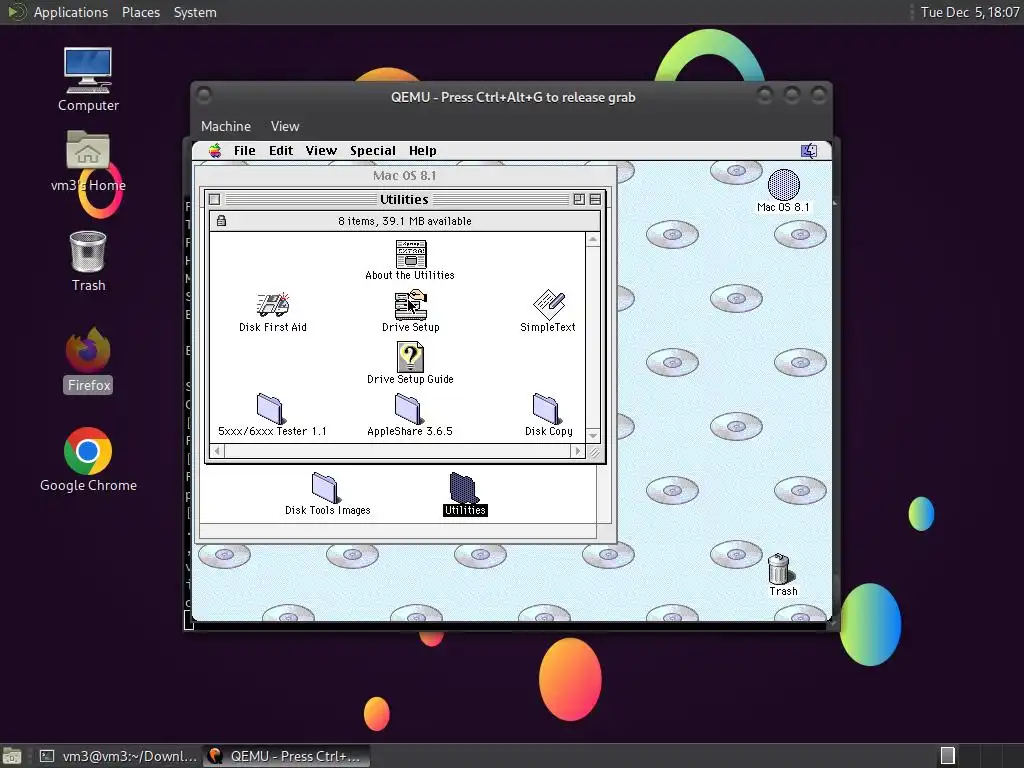Select the Drive Setup Guide icon
This screenshot has height=768, width=1024.
411,357
